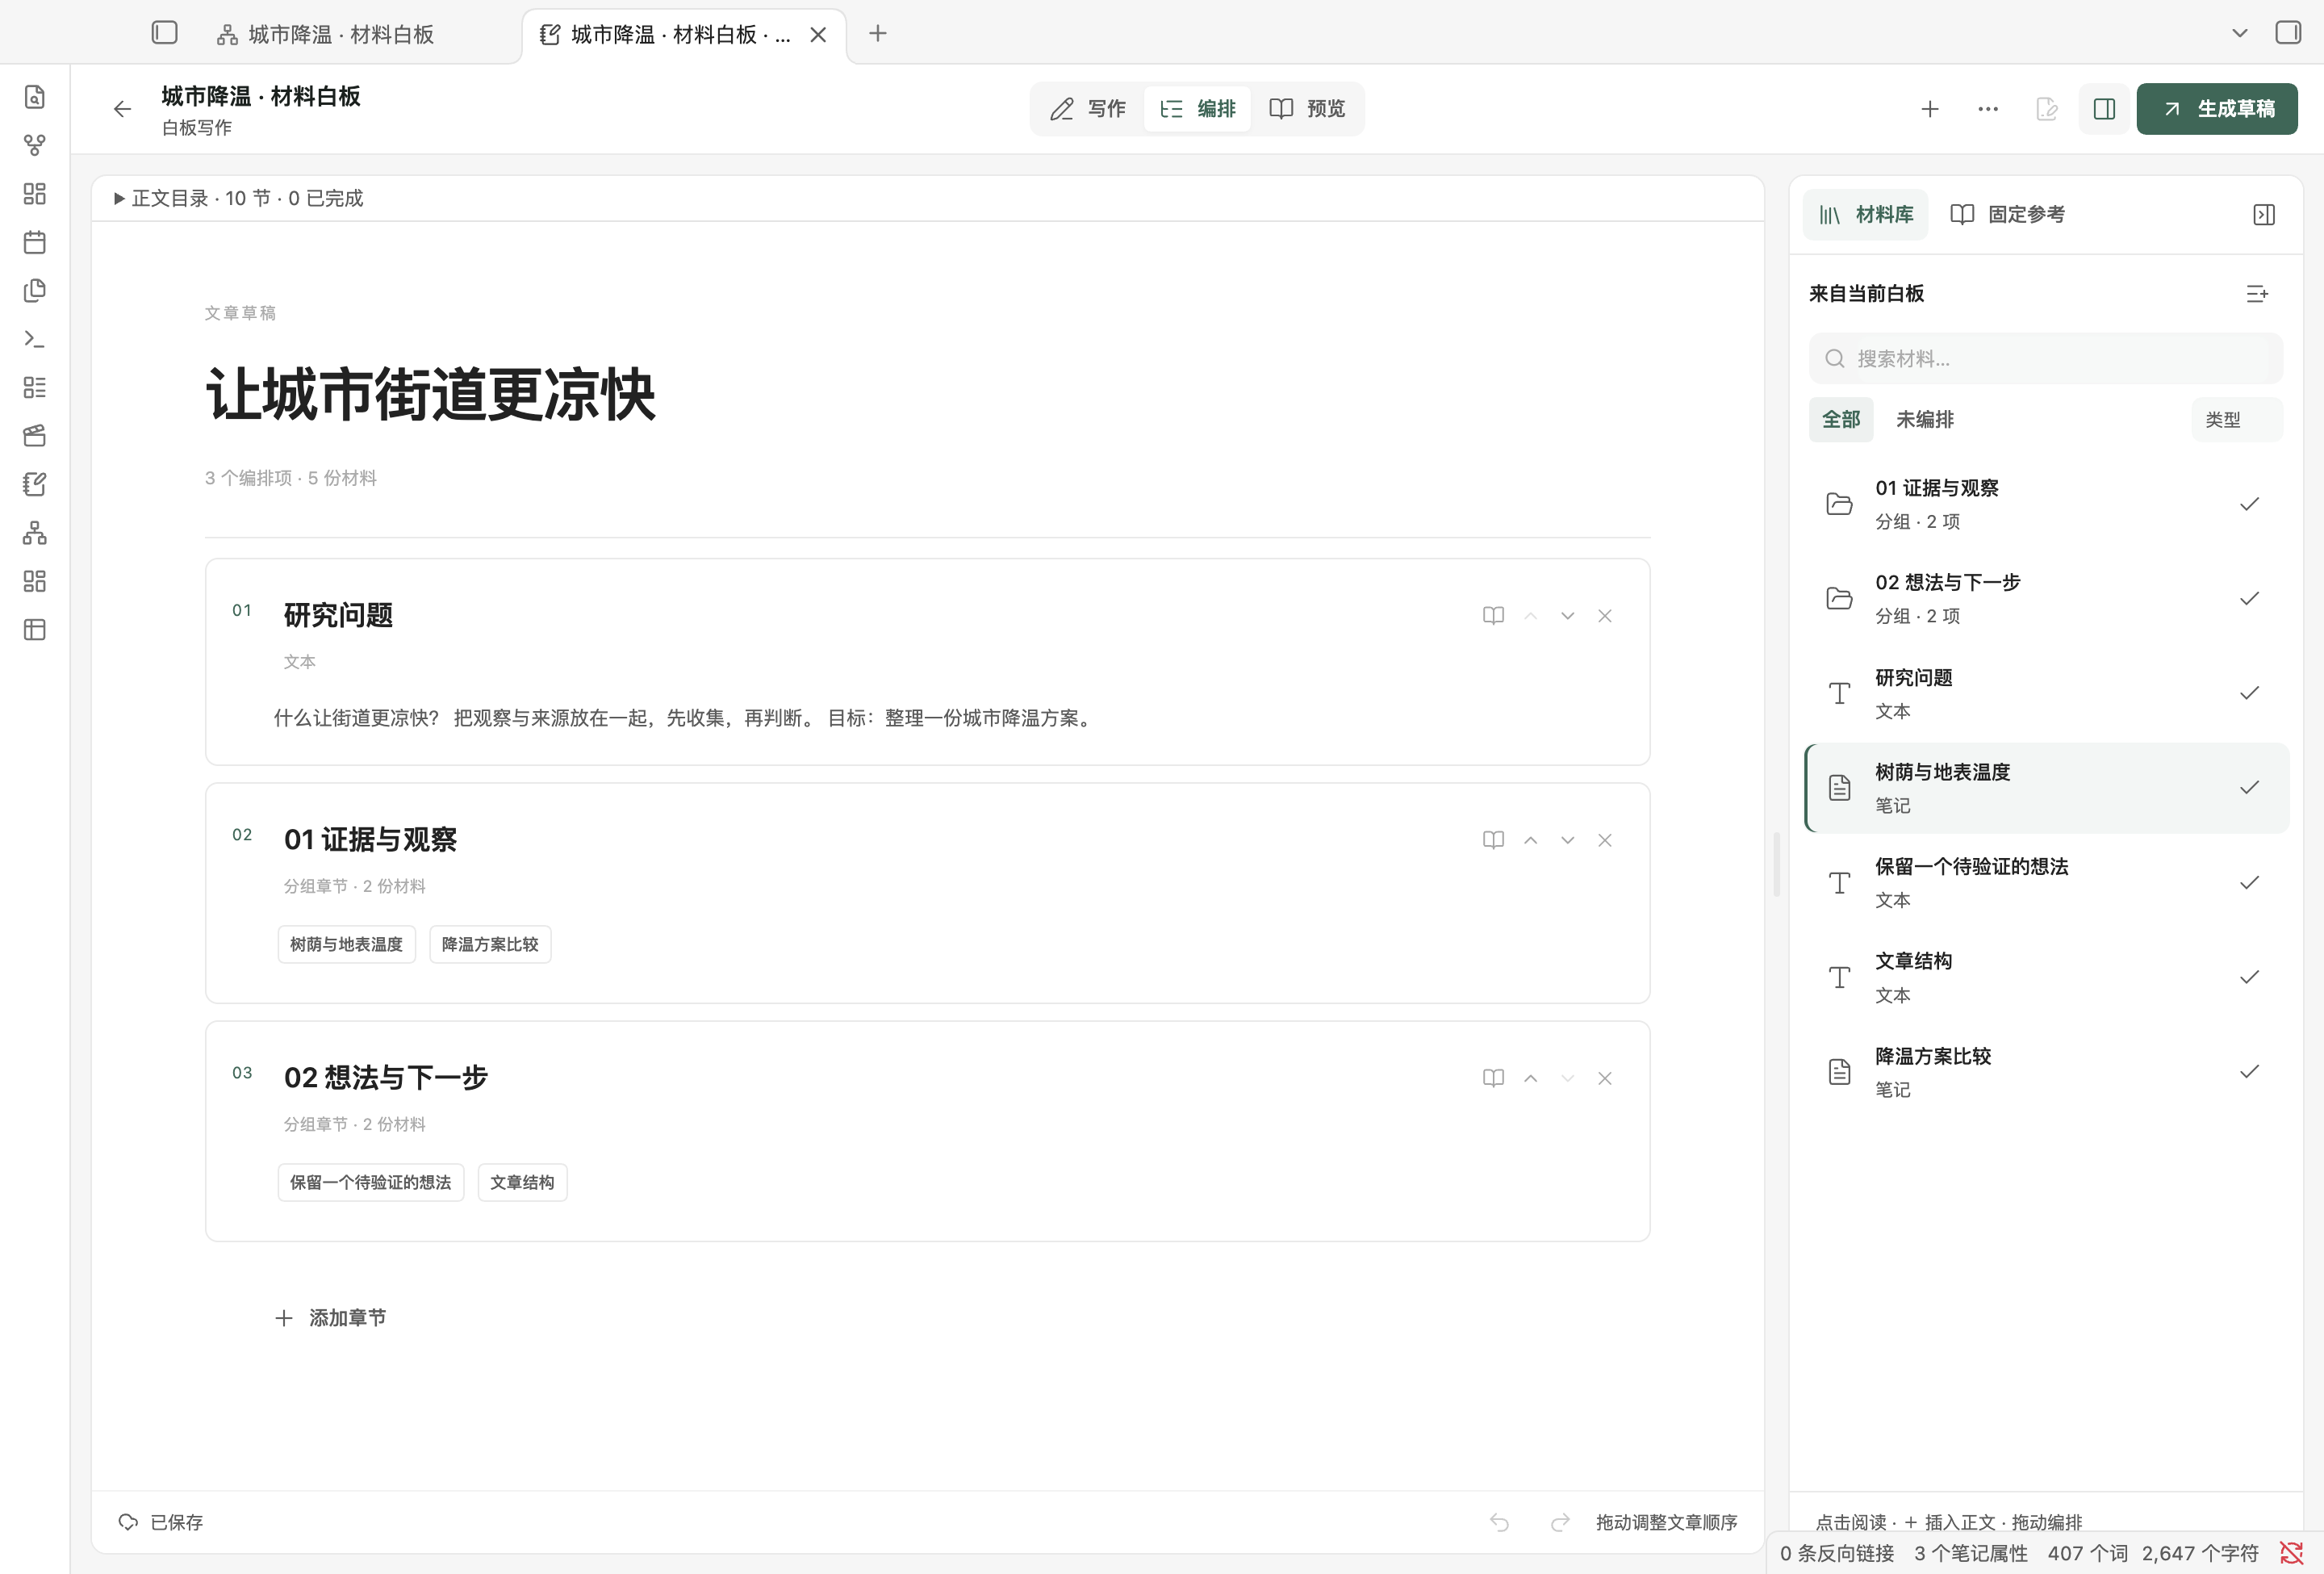The width and height of the screenshot is (2324, 1574).
Task: Expand the 正文目录 disclosure triangle
Action: pos(119,199)
